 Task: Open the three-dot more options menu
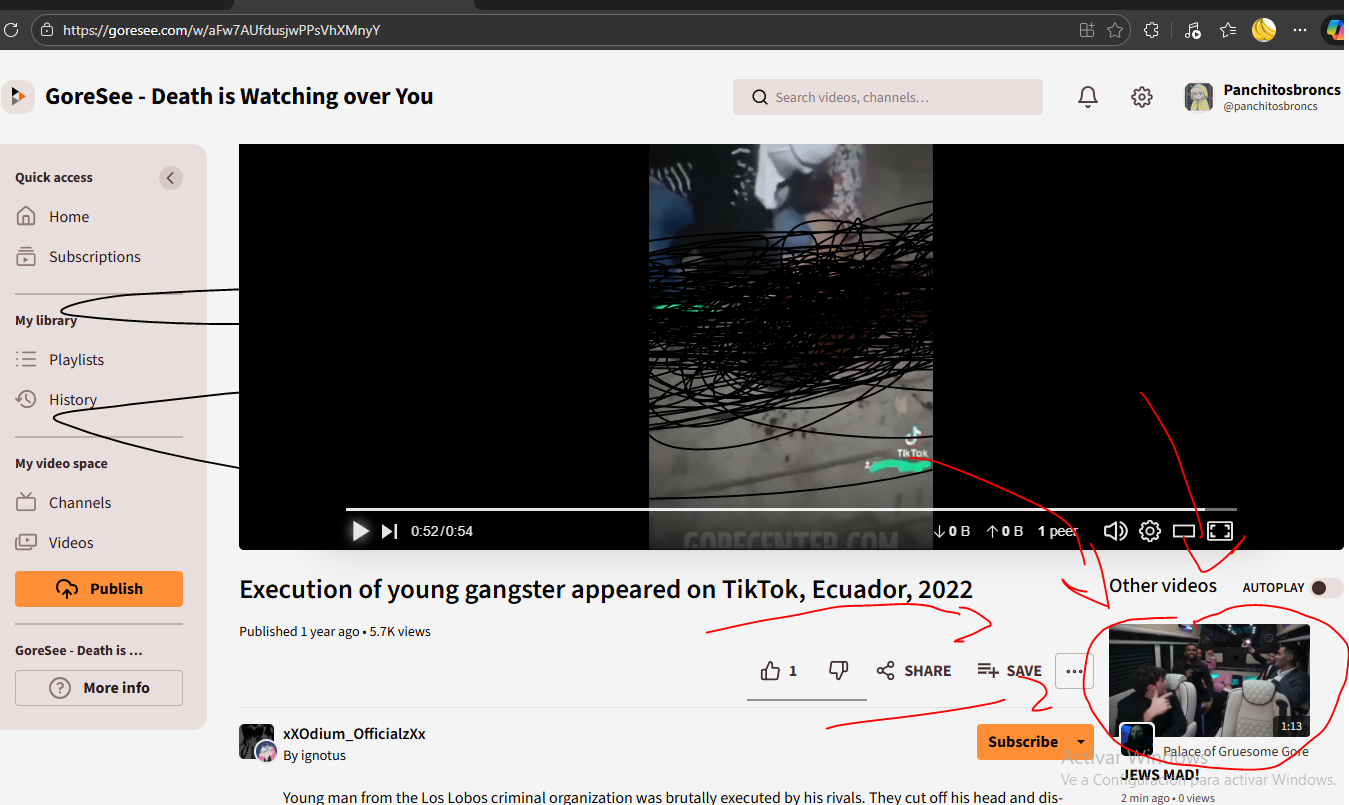pyautogui.click(x=1074, y=671)
